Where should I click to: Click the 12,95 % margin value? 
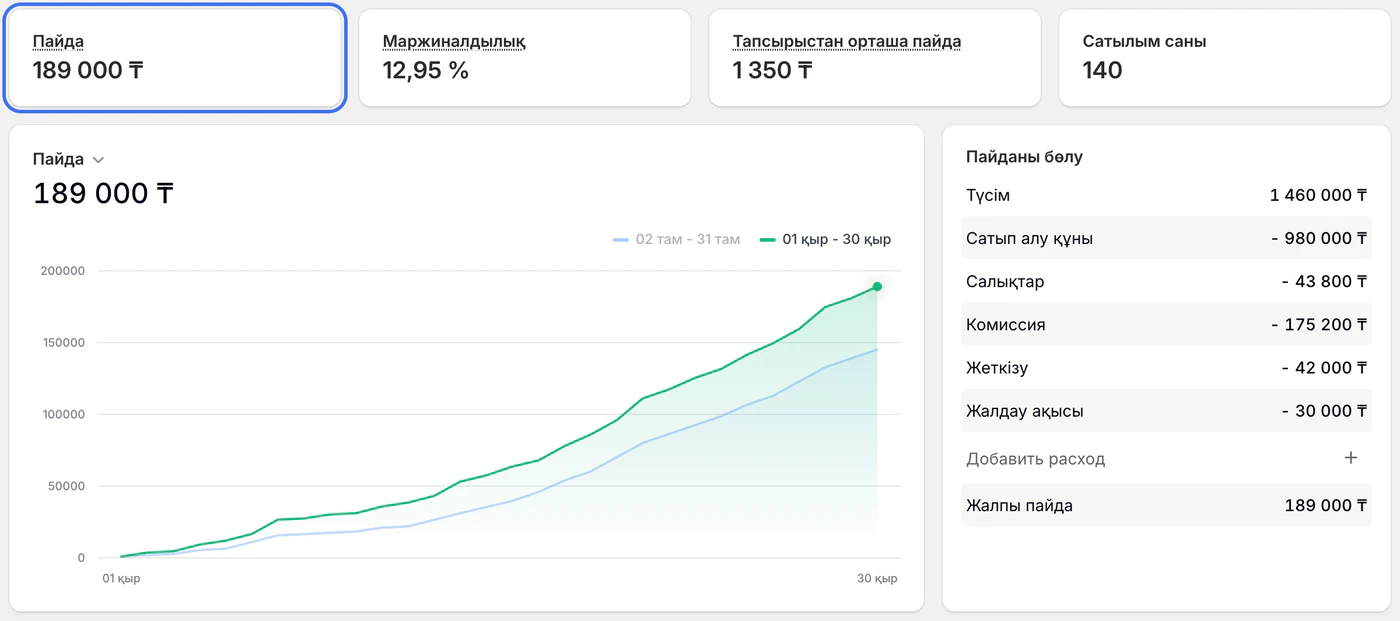pos(426,70)
